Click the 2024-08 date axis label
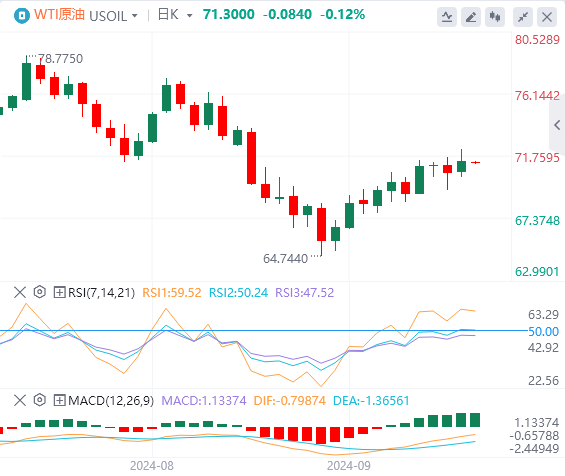 [152, 466]
